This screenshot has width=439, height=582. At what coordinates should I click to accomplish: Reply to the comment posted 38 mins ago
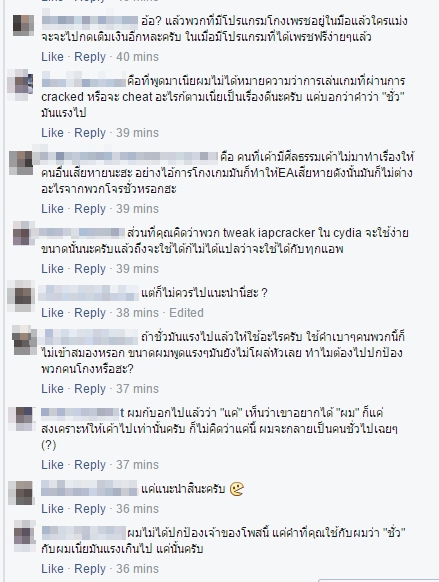[x=90, y=313]
